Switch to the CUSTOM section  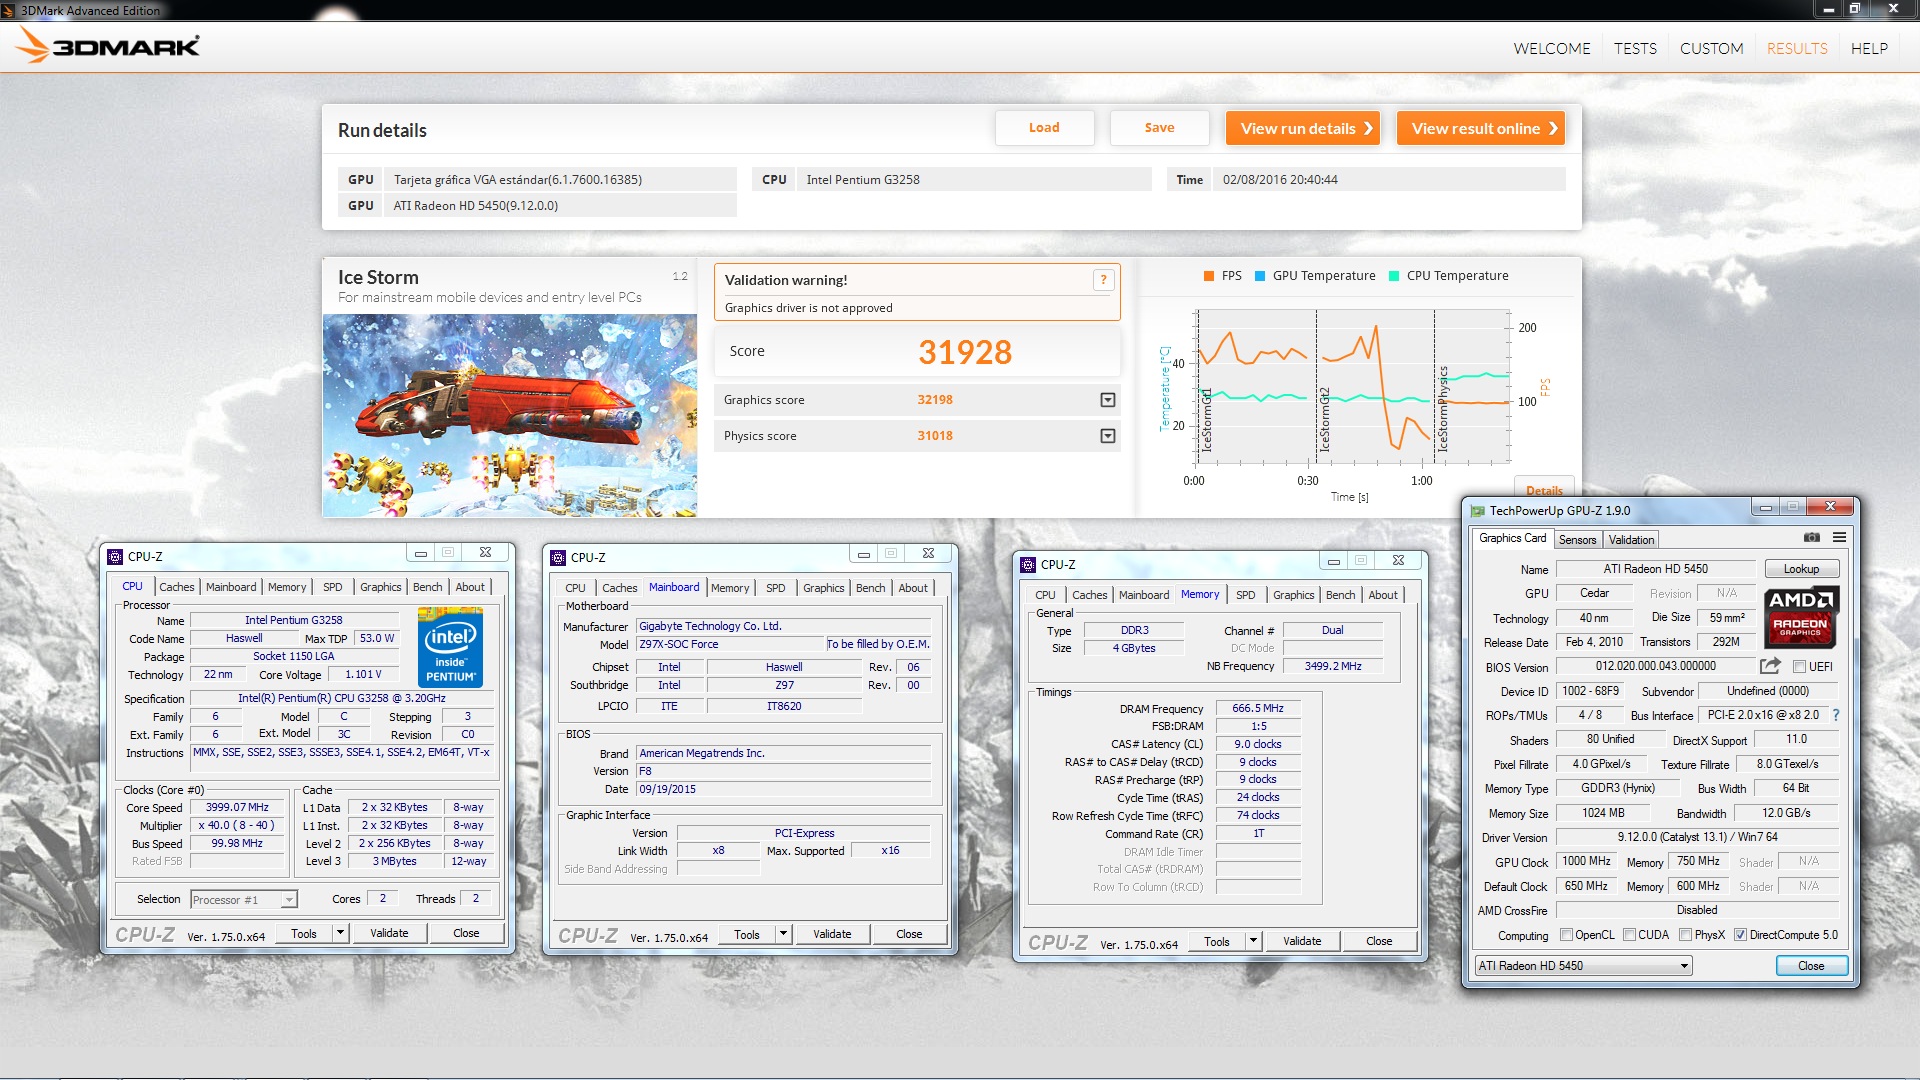(1711, 48)
